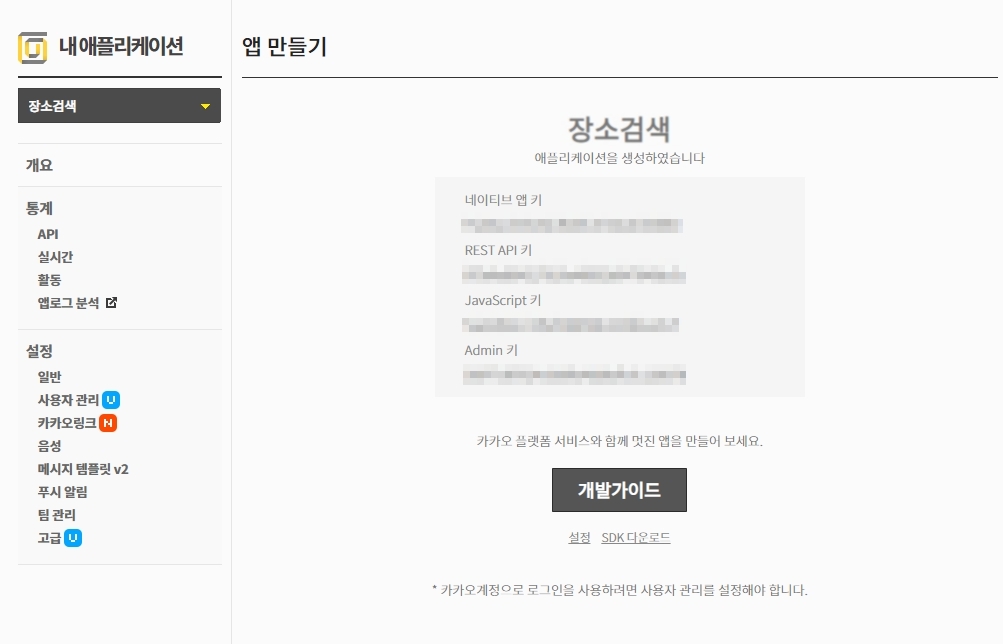The height and width of the screenshot is (644, 1003).
Task: Click the 네이티브 앱 키 label
Action: coord(503,200)
